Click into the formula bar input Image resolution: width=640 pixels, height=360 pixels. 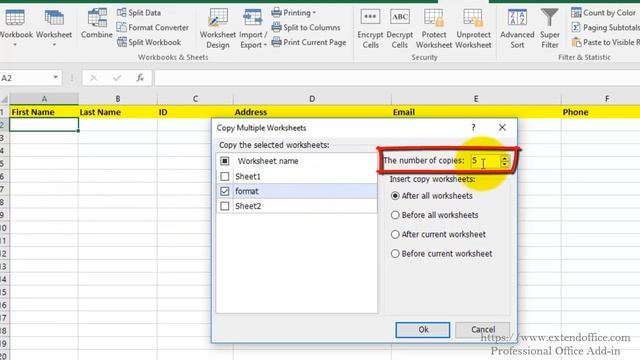tap(397, 78)
